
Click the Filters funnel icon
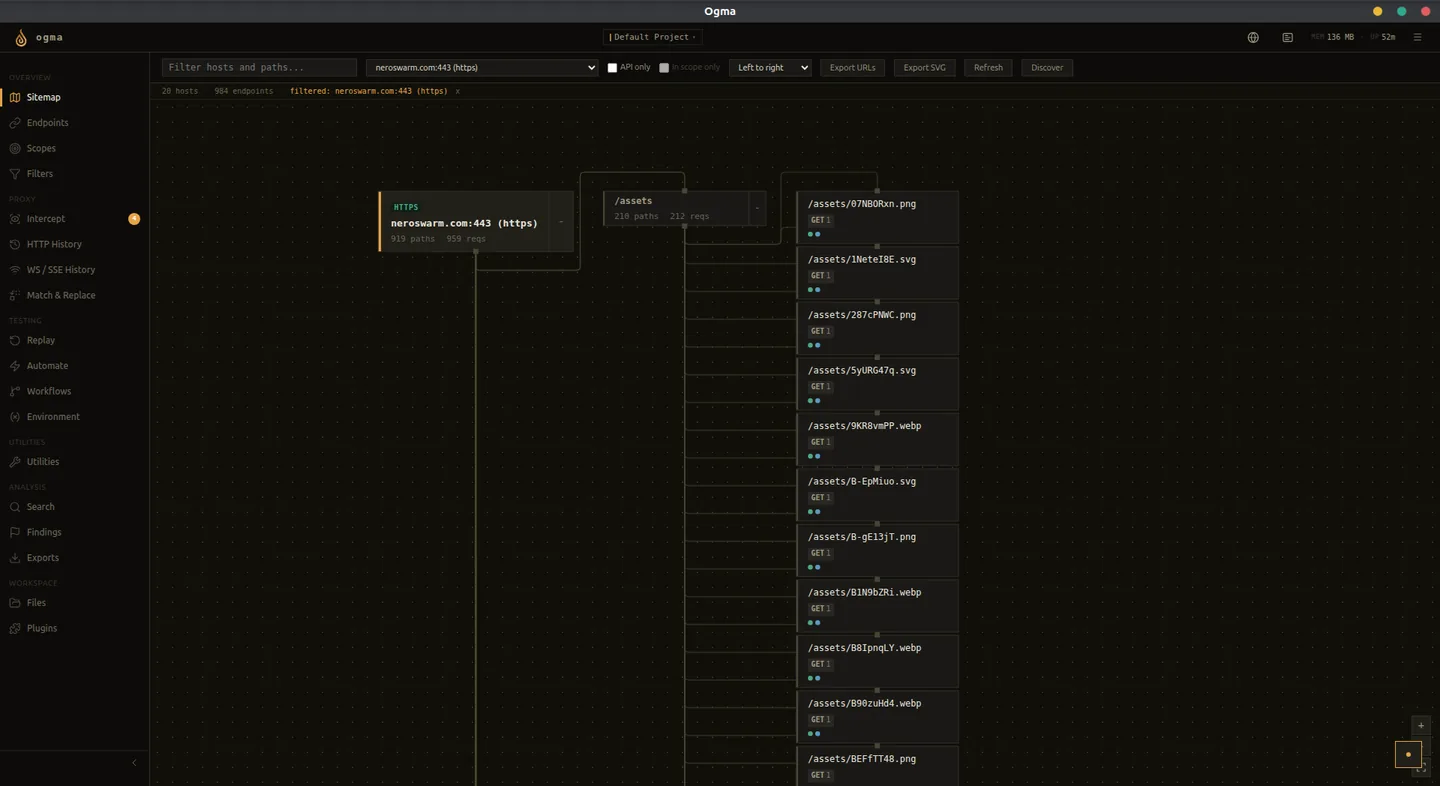click(15, 174)
